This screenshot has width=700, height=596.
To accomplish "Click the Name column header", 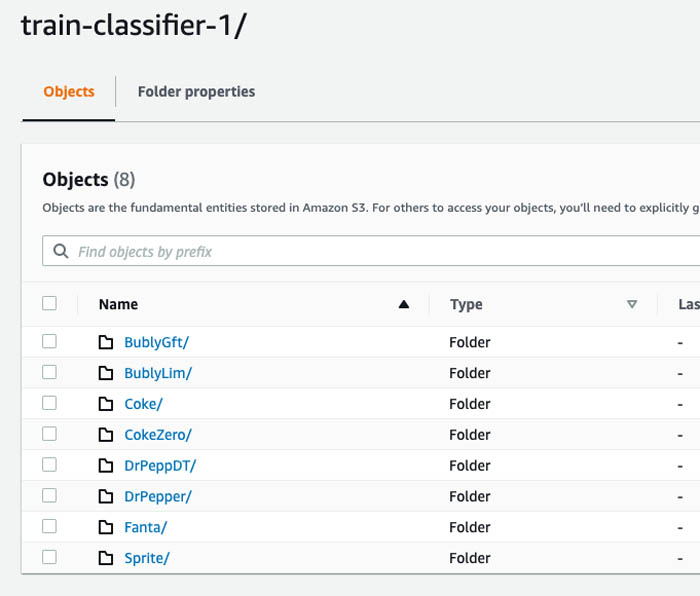I will [118, 304].
